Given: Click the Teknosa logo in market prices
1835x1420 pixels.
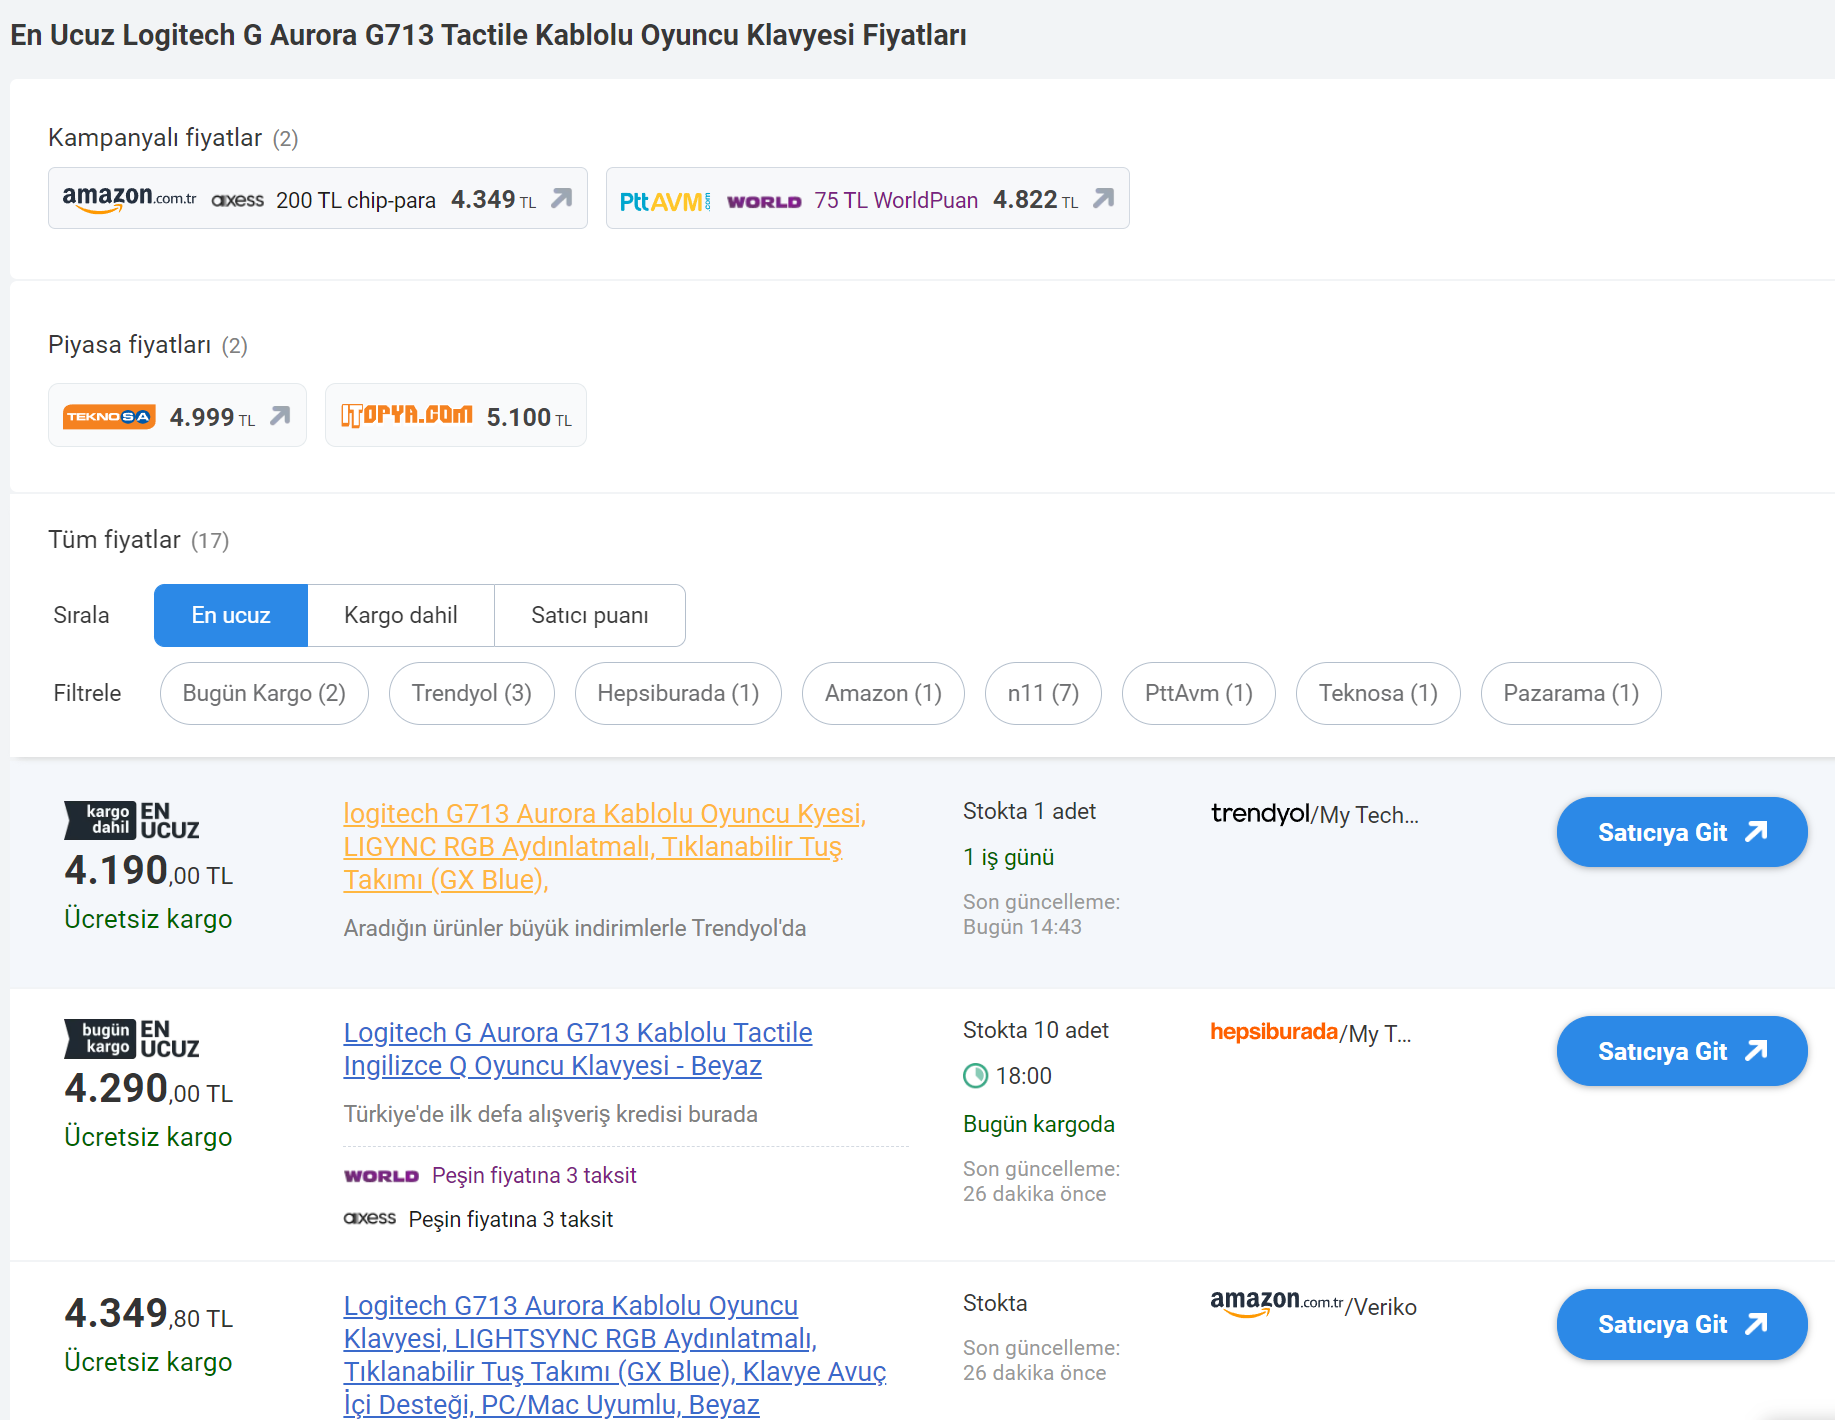Looking at the screenshot, I should [x=109, y=416].
